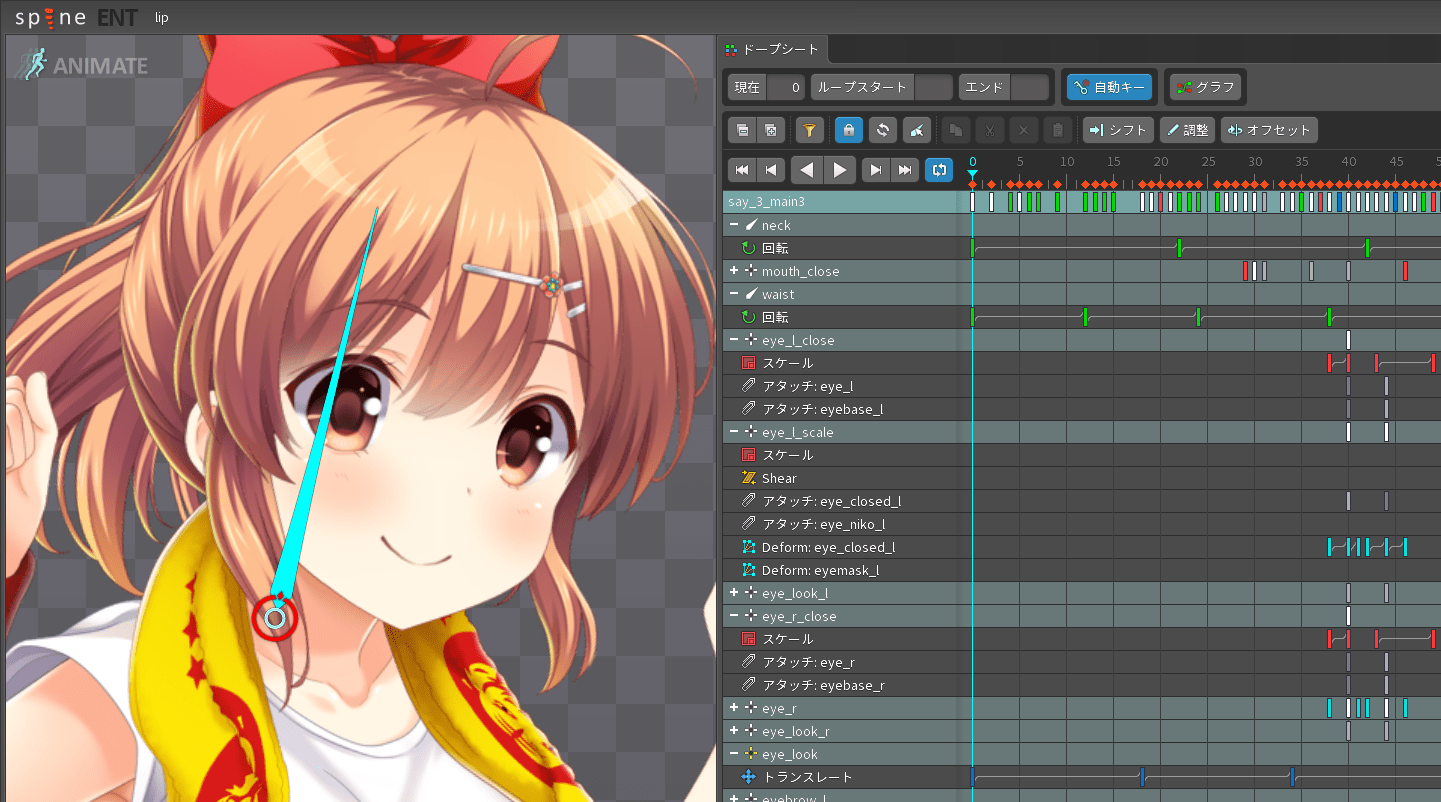Select the アタッチ: eye_closed_l row label
This screenshot has height=802, width=1441.
tap(831, 501)
